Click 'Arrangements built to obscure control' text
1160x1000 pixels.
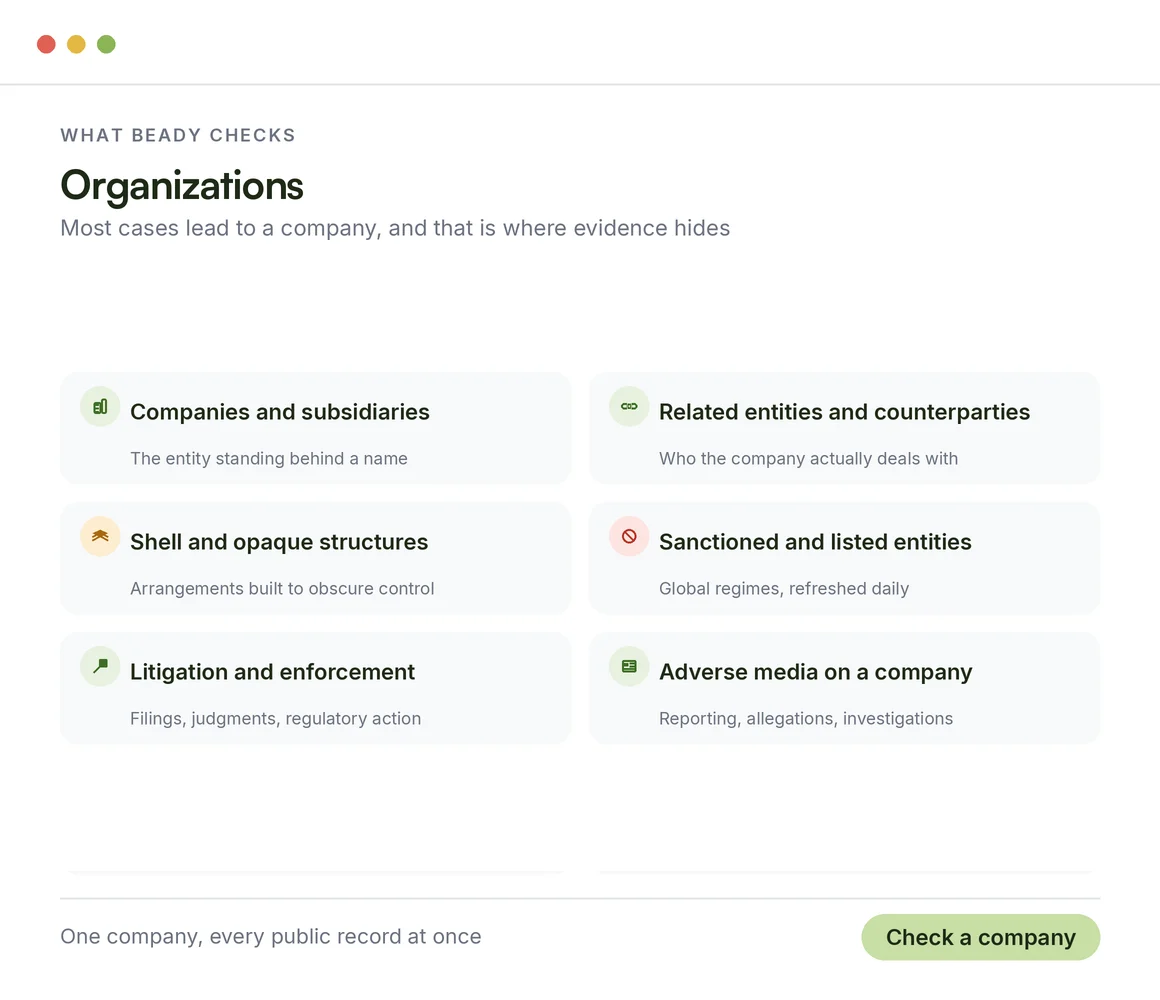(x=282, y=589)
